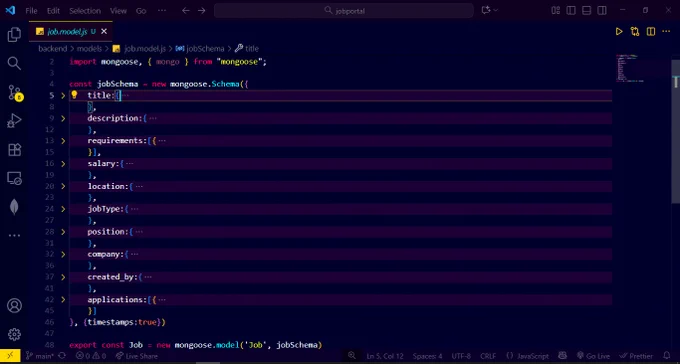Open changes compare icon in editor toolbar
The width and height of the screenshot is (680, 364).
coord(635,31)
